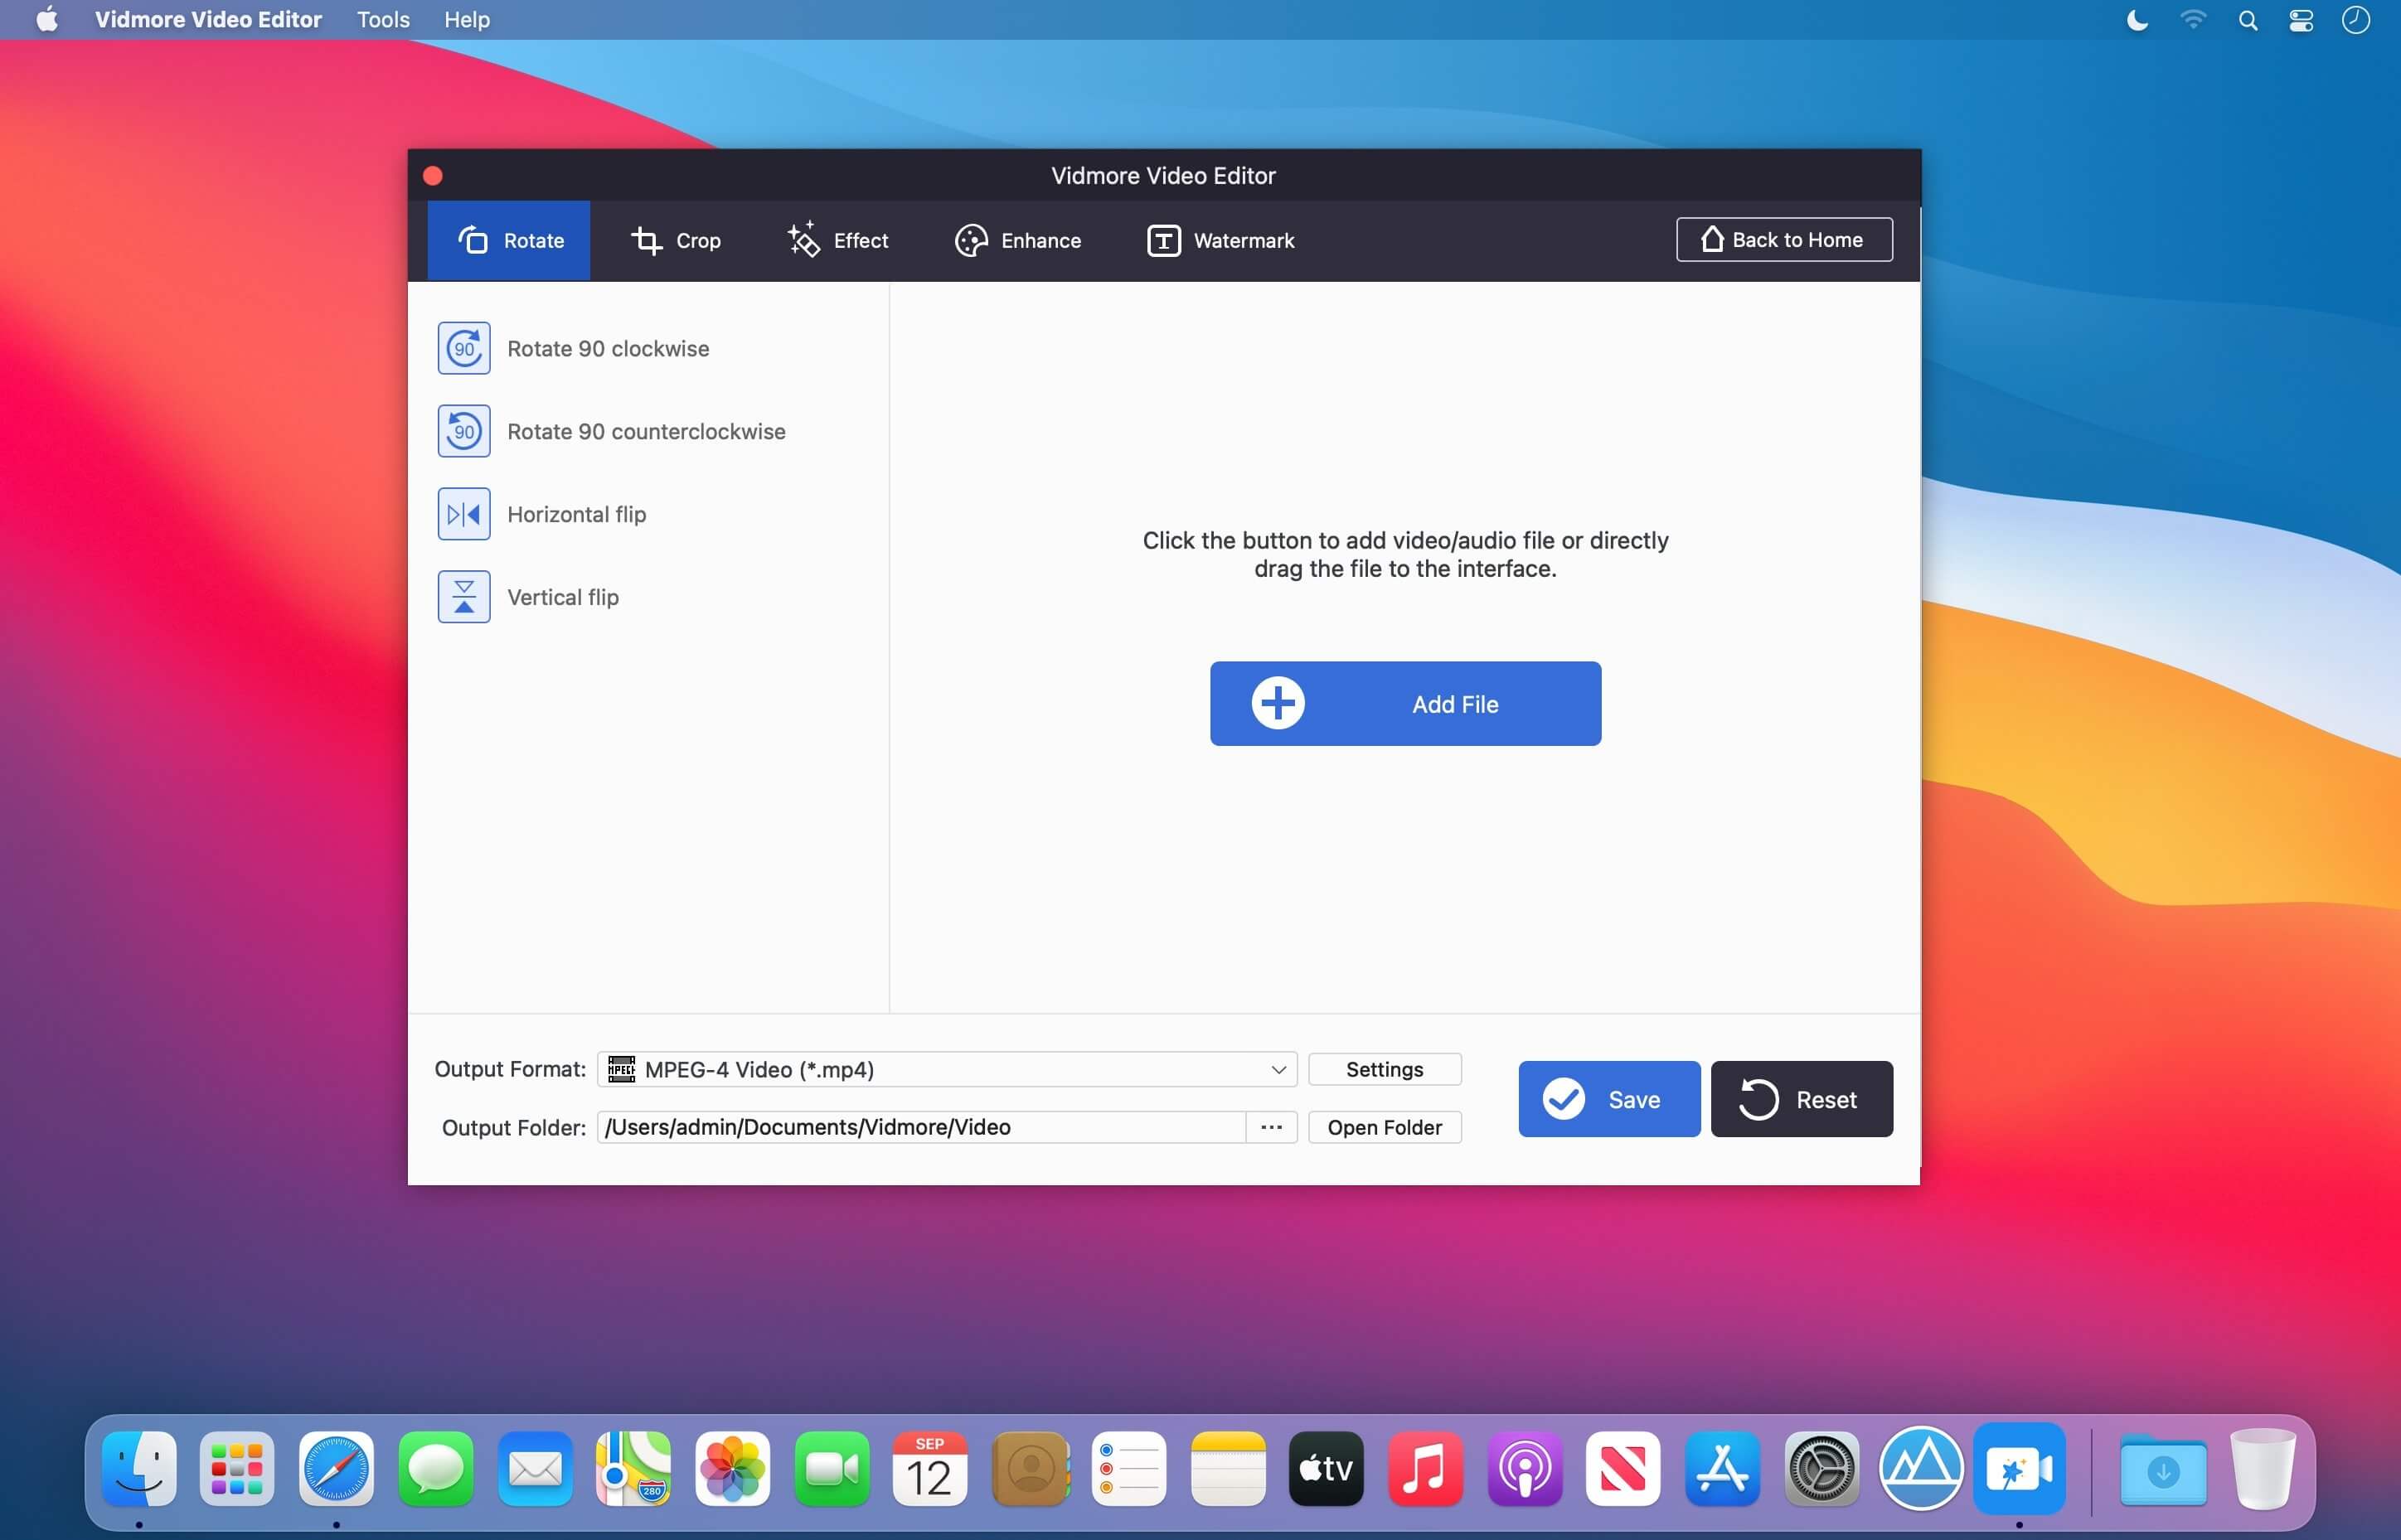Image resolution: width=2401 pixels, height=1540 pixels.
Task: Click the Back to Home button
Action: coord(1784,240)
